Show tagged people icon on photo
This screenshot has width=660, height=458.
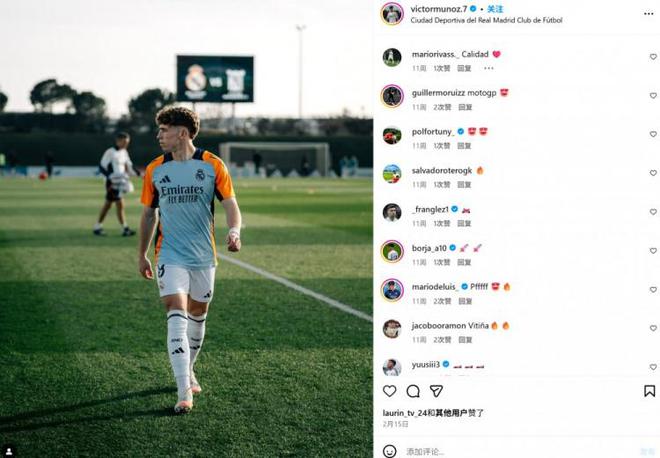tap(9, 450)
